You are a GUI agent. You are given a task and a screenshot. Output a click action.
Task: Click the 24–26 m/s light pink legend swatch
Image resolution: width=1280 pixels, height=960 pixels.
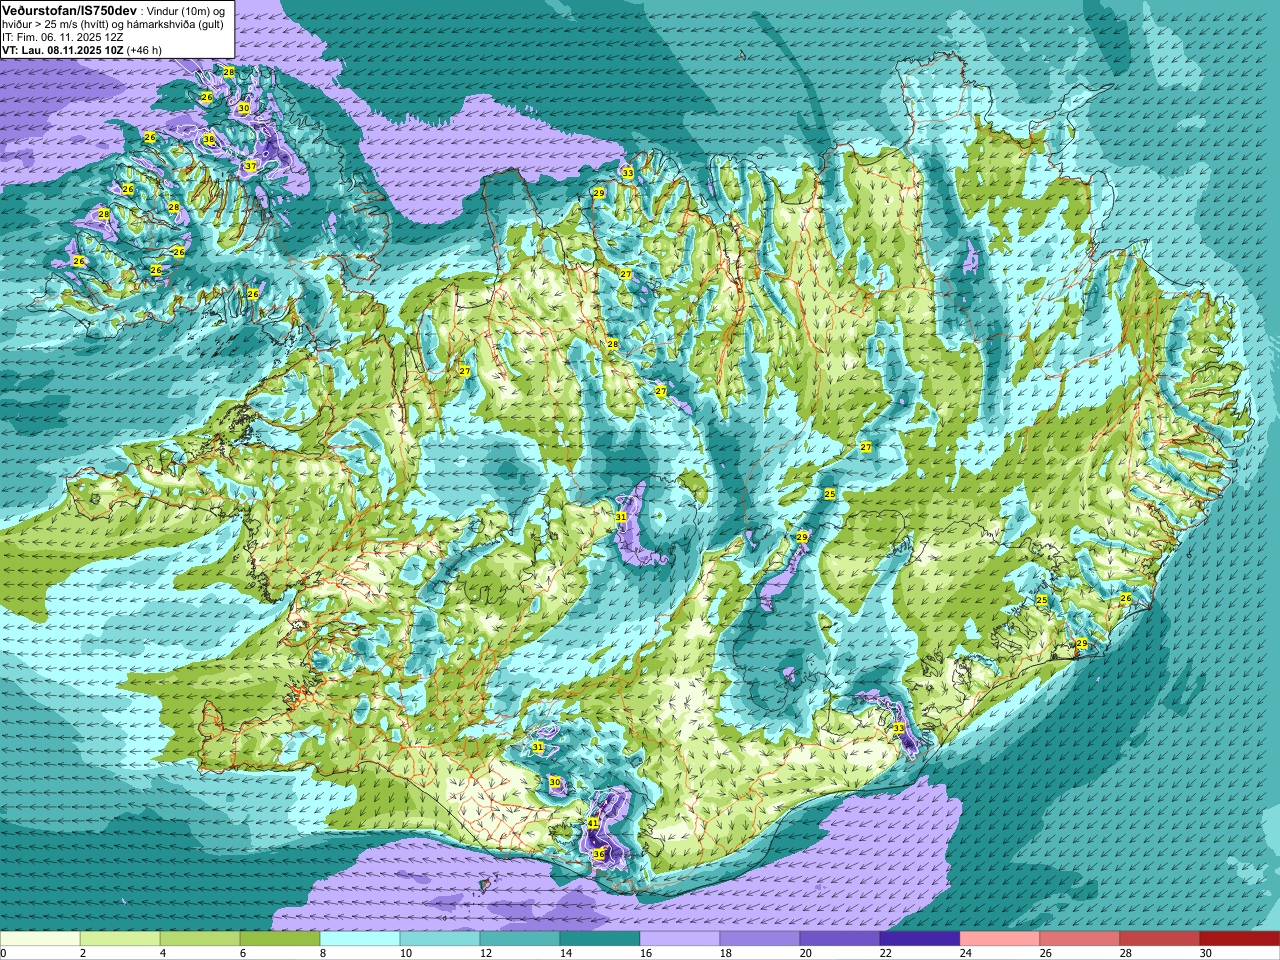click(x=1000, y=939)
